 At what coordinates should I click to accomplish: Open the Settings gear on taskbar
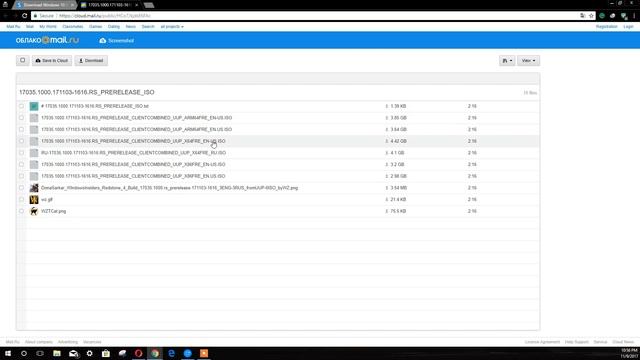coord(89,353)
